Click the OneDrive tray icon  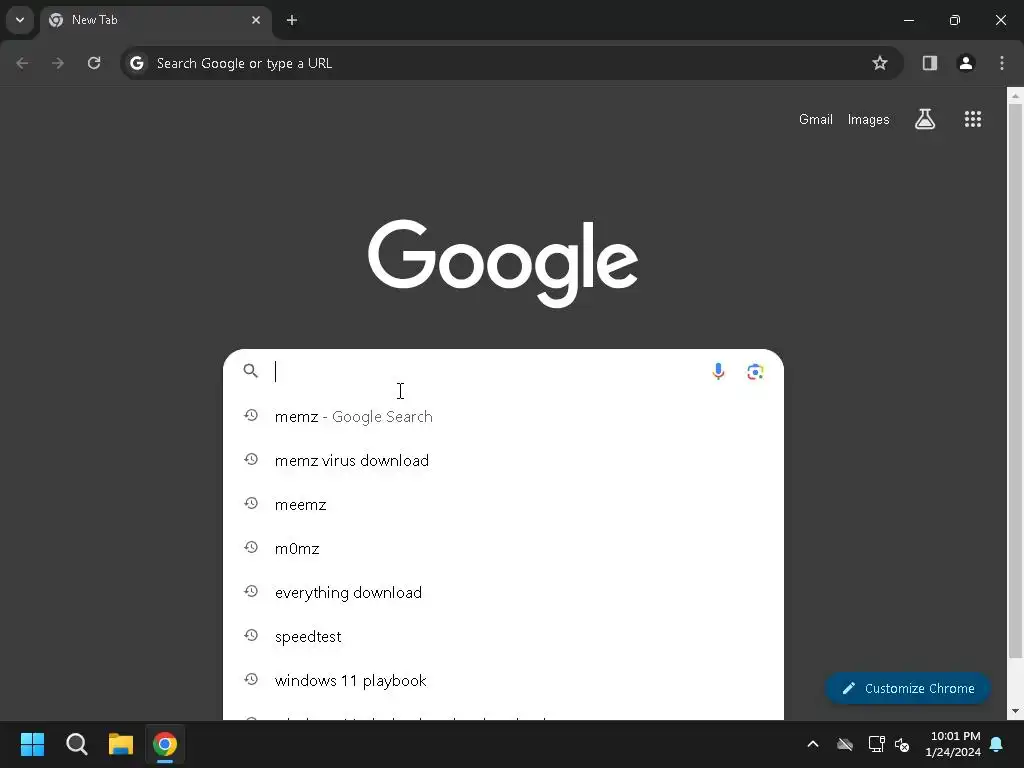click(845, 744)
